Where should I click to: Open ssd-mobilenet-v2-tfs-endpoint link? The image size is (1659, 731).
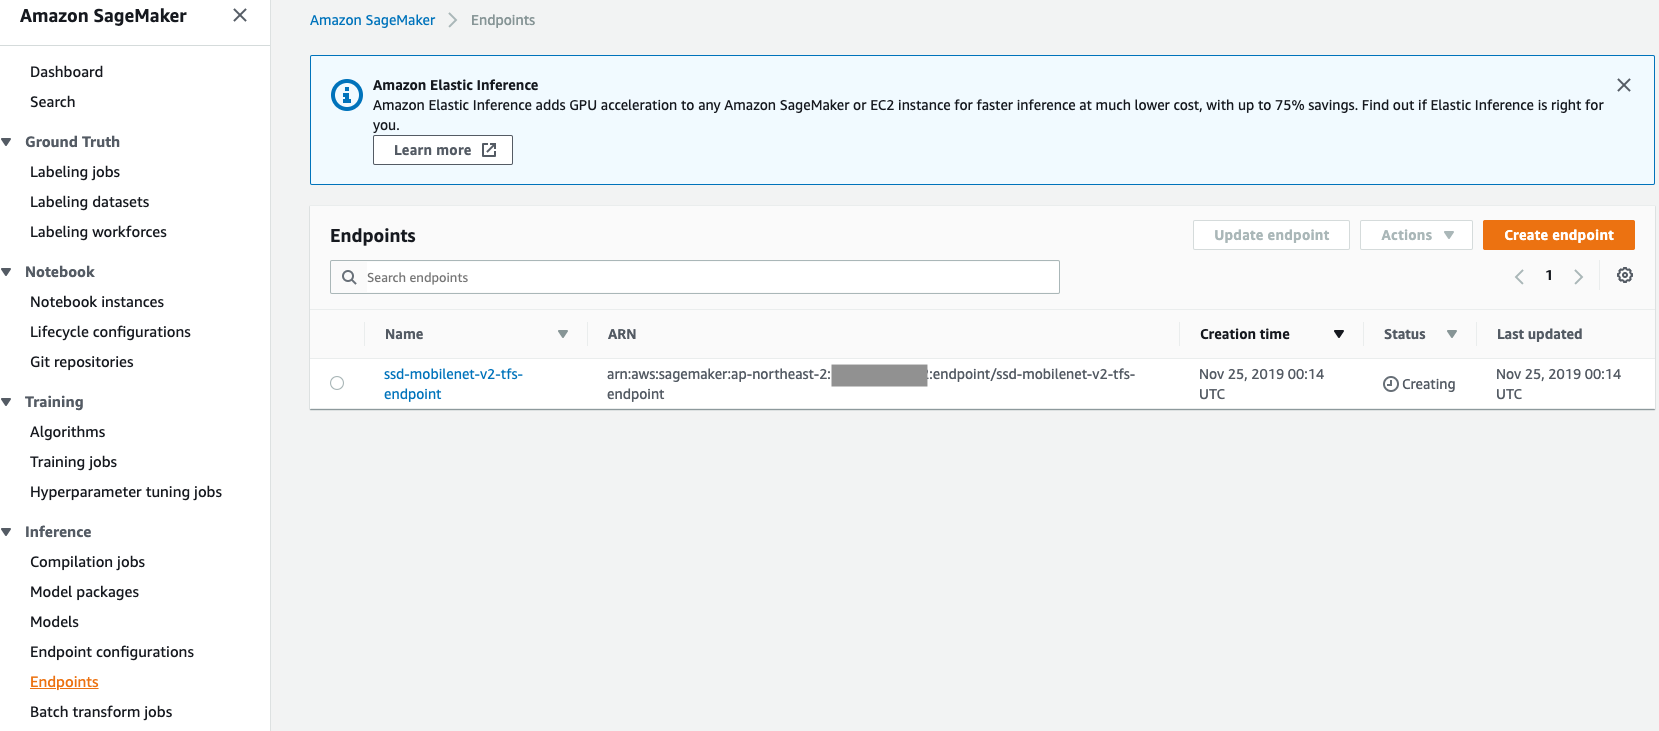click(x=453, y=384)
